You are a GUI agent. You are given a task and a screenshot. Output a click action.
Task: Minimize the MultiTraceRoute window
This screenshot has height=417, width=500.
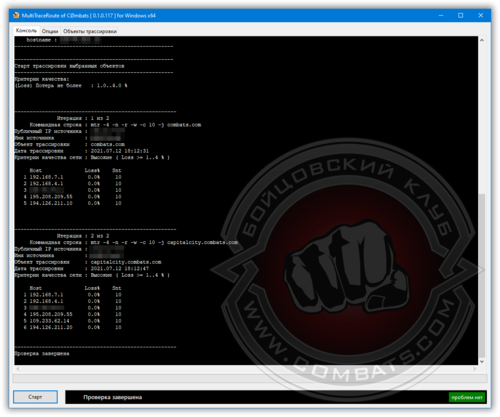coord(441,15)
